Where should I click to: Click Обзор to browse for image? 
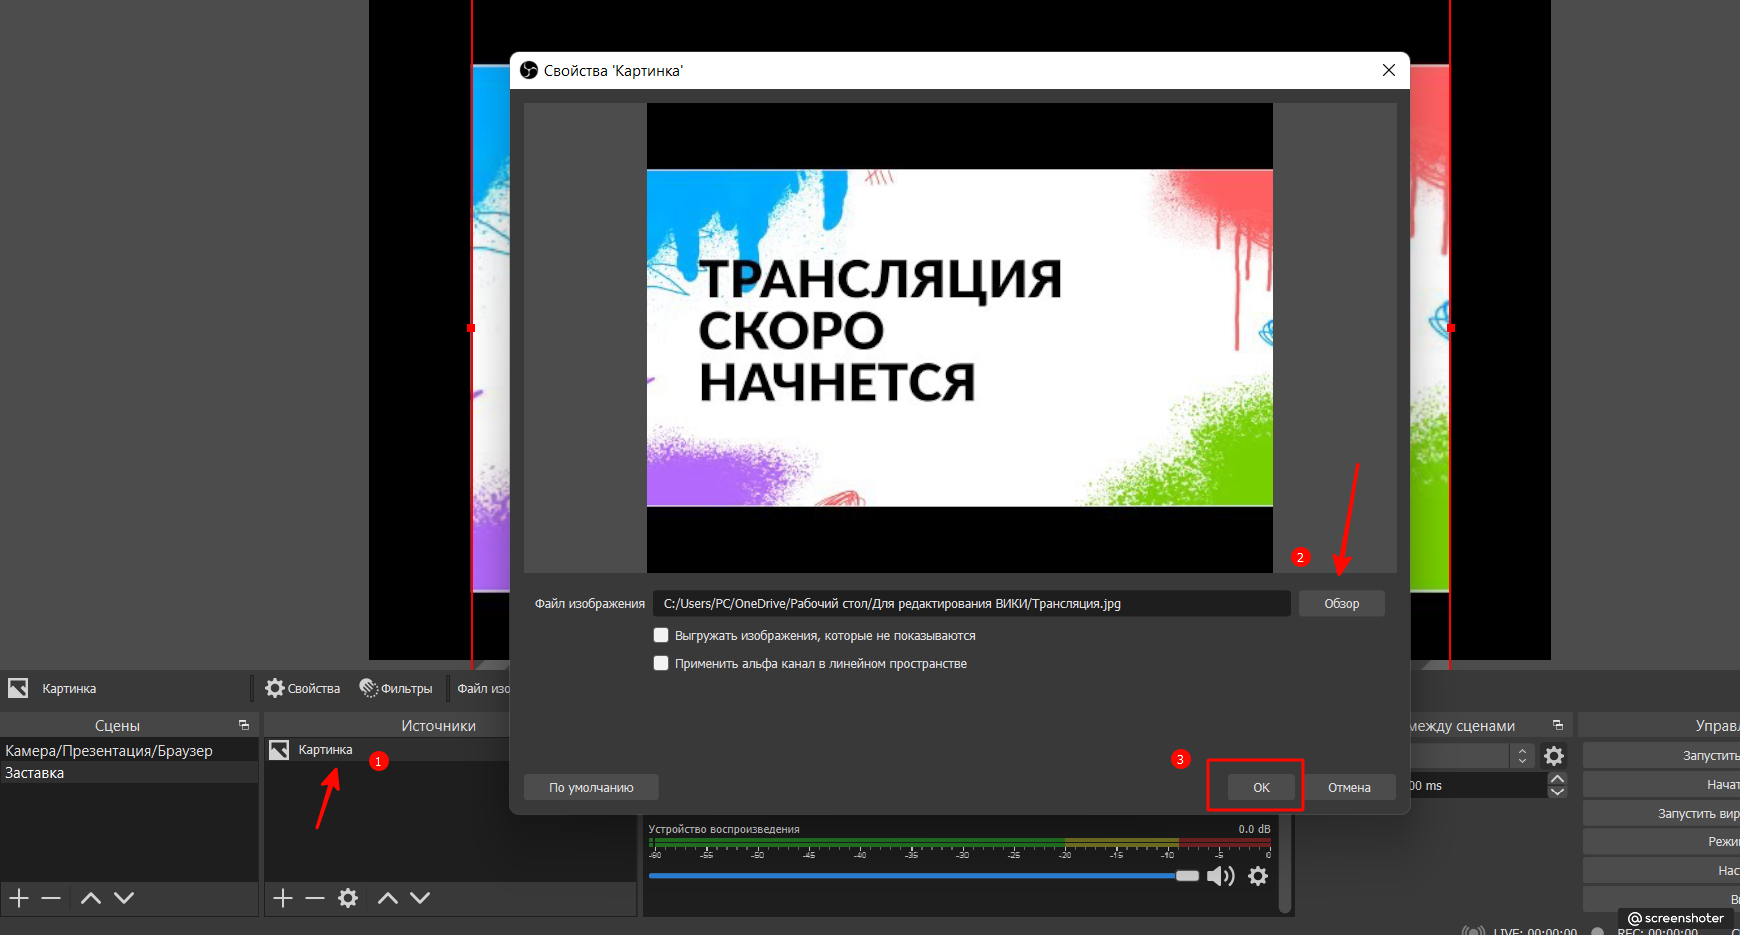click(1341, 604)
